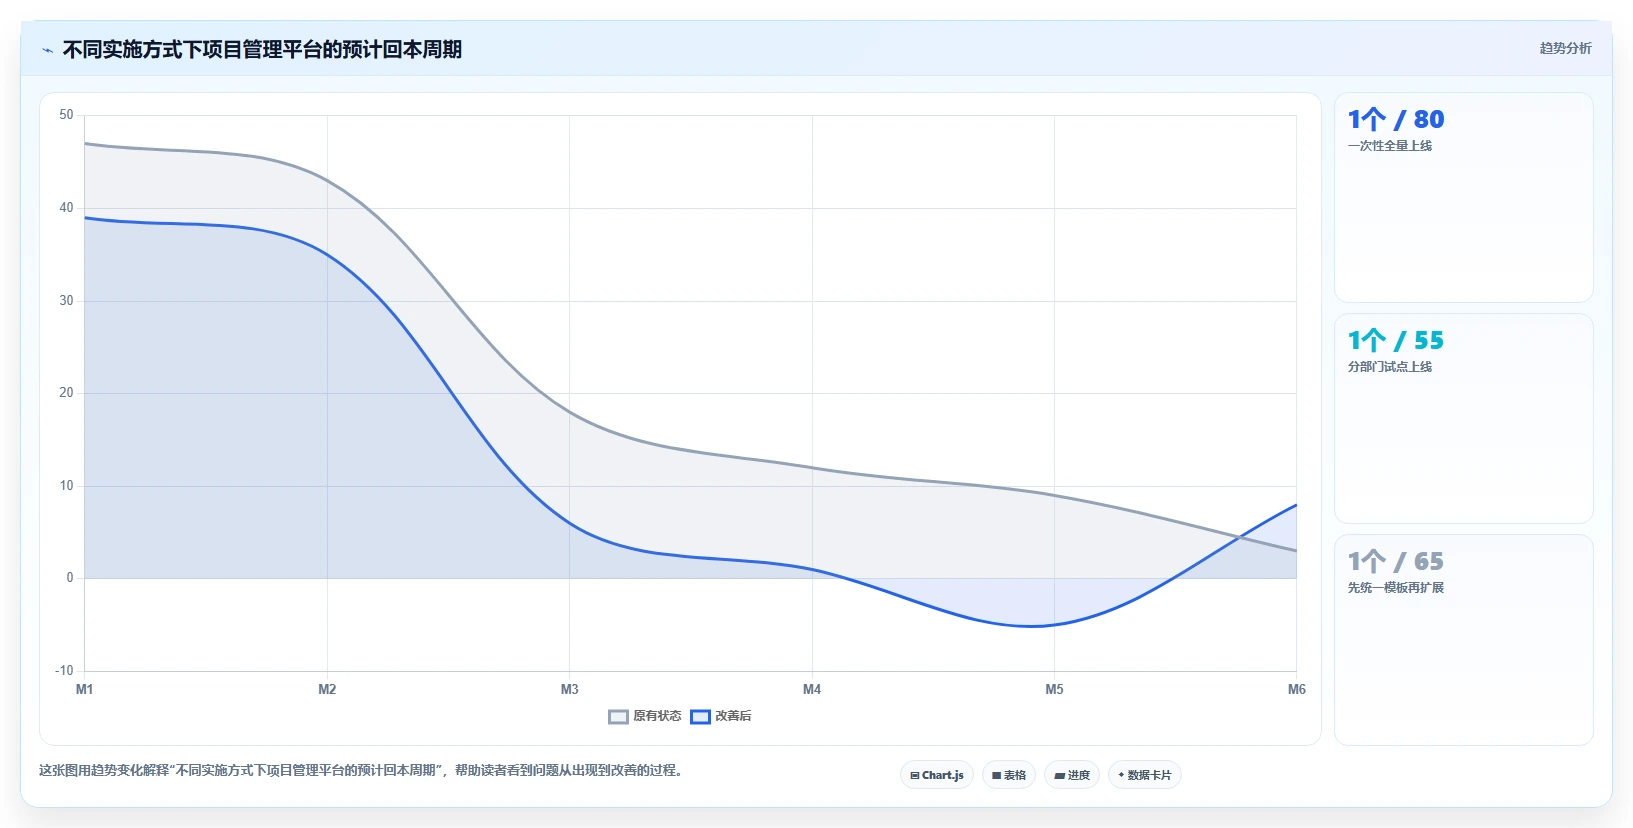Image resolution: width=1633 pixels, height=828 pixels.
Task: Click the trend icon beside the chart title
Action: [x=47, y=50]
